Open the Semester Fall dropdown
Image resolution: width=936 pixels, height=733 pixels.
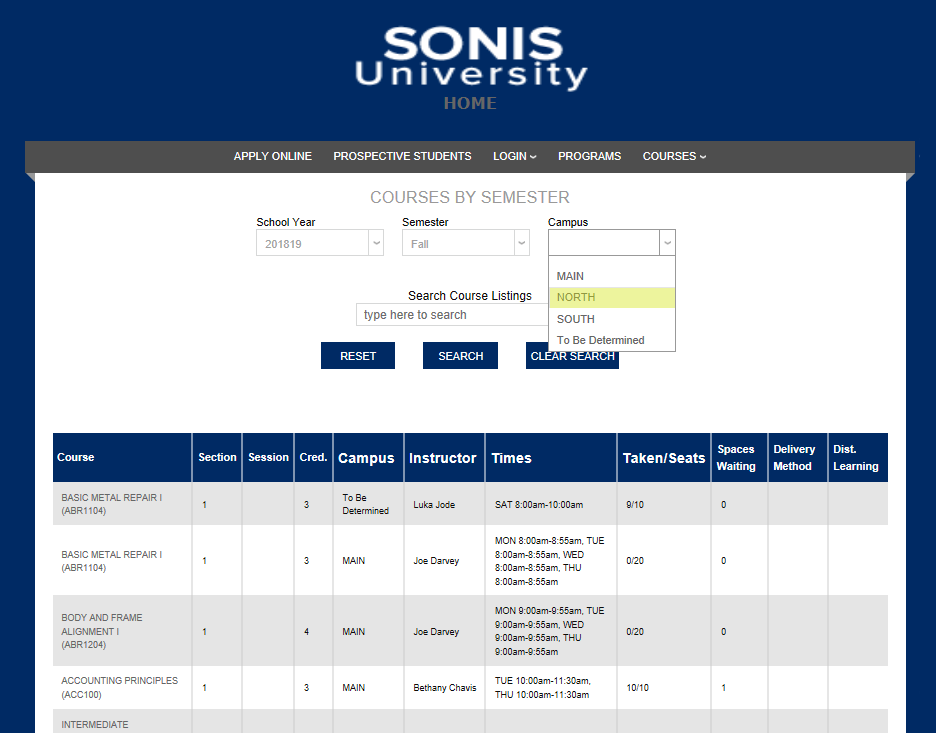(465, 243)
